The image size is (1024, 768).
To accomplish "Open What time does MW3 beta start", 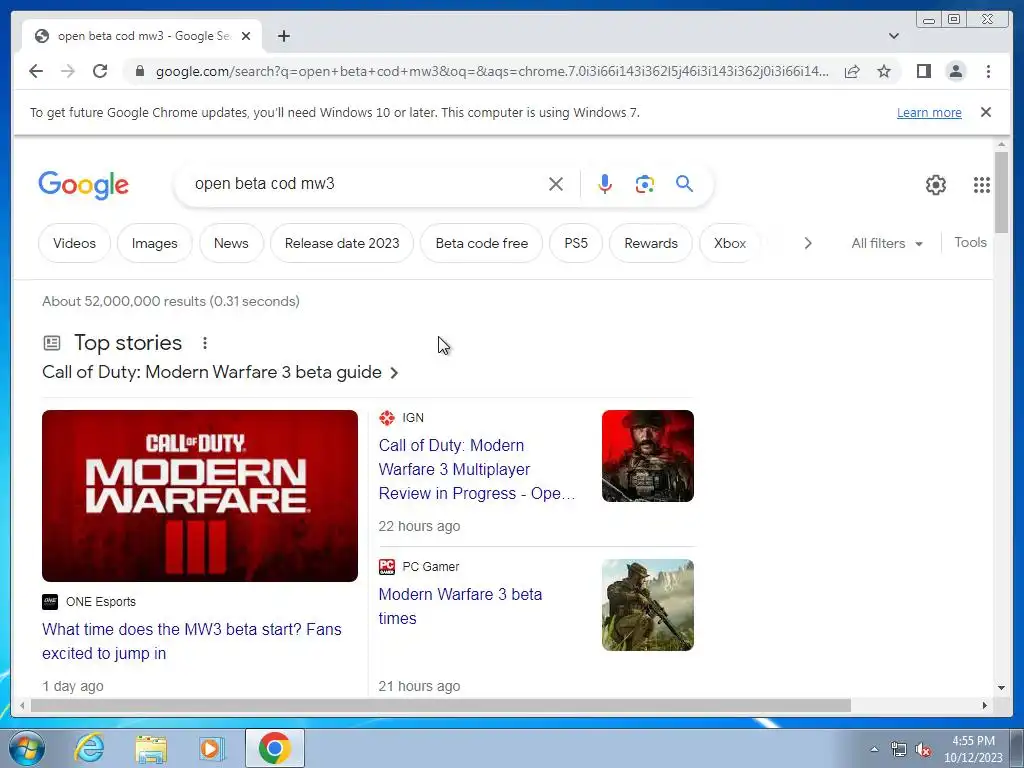I will [x=192, y=641].
